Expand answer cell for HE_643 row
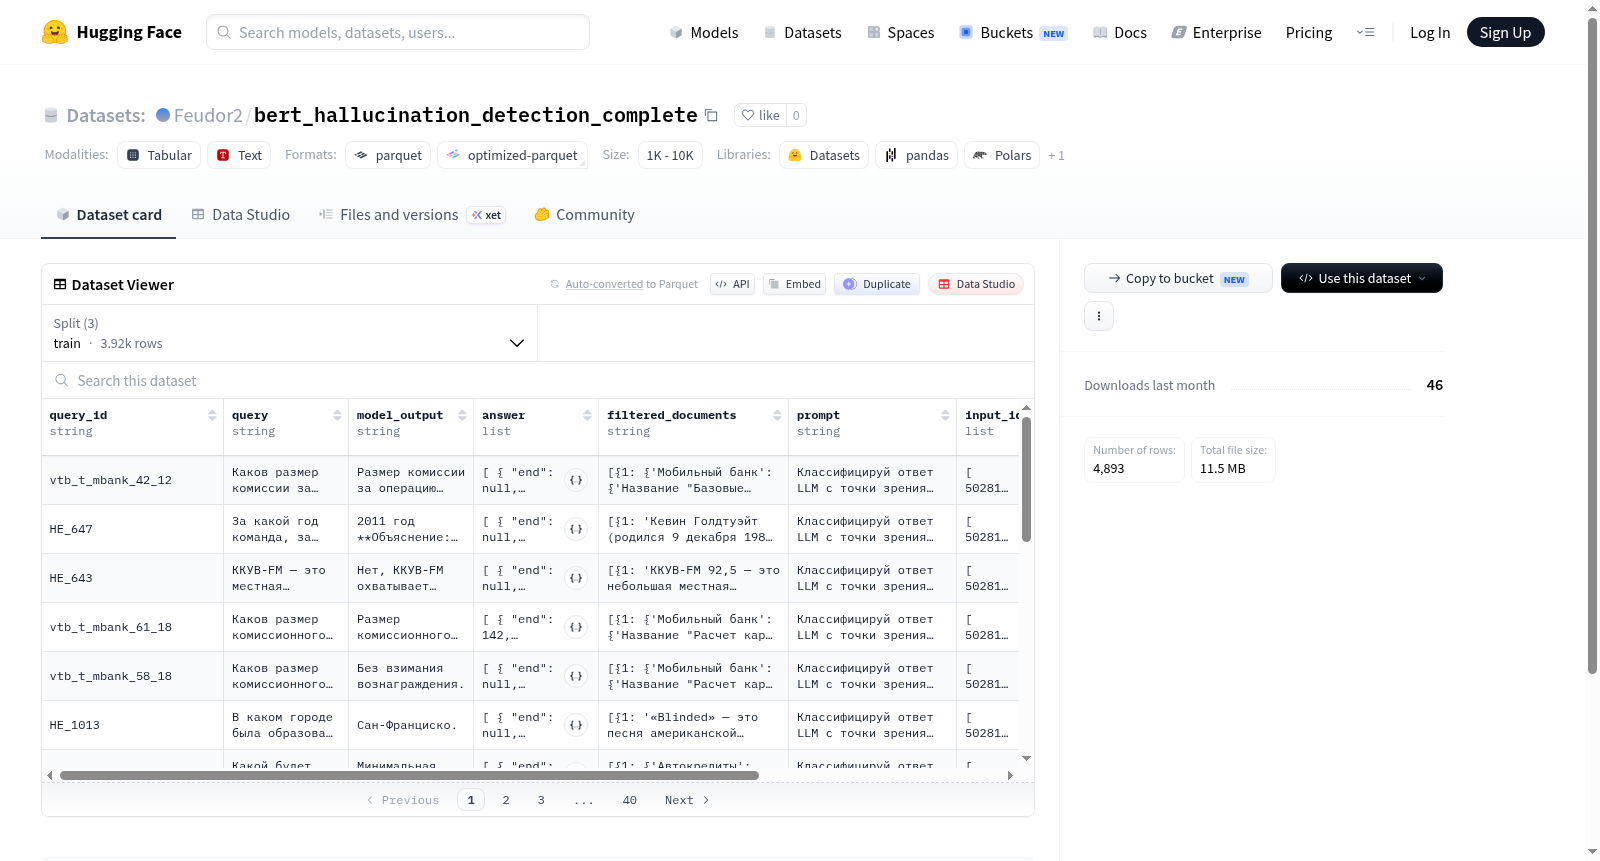Viewport: 1600px width, 861px height. (x=576, y=578)
